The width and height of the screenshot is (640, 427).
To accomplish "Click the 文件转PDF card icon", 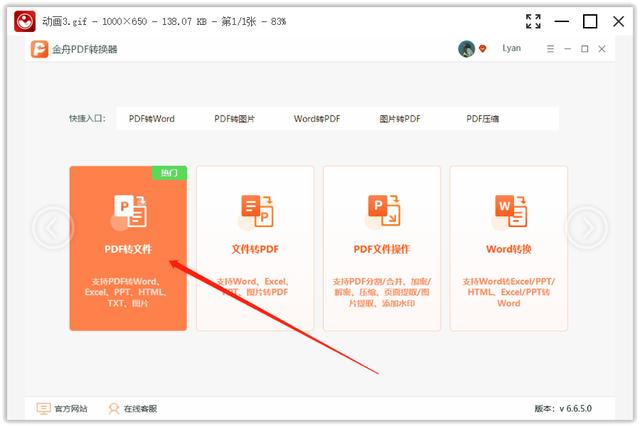I will (x=255, y=211).
